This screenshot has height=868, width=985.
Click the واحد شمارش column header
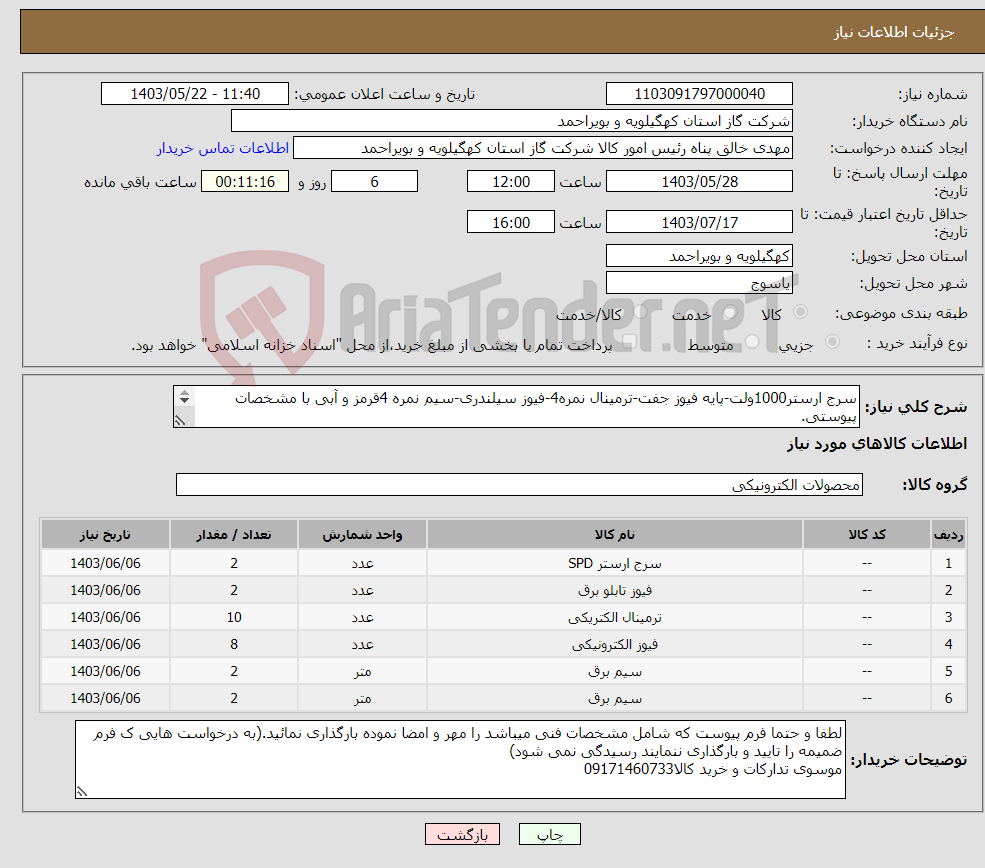tap(362, 534)
